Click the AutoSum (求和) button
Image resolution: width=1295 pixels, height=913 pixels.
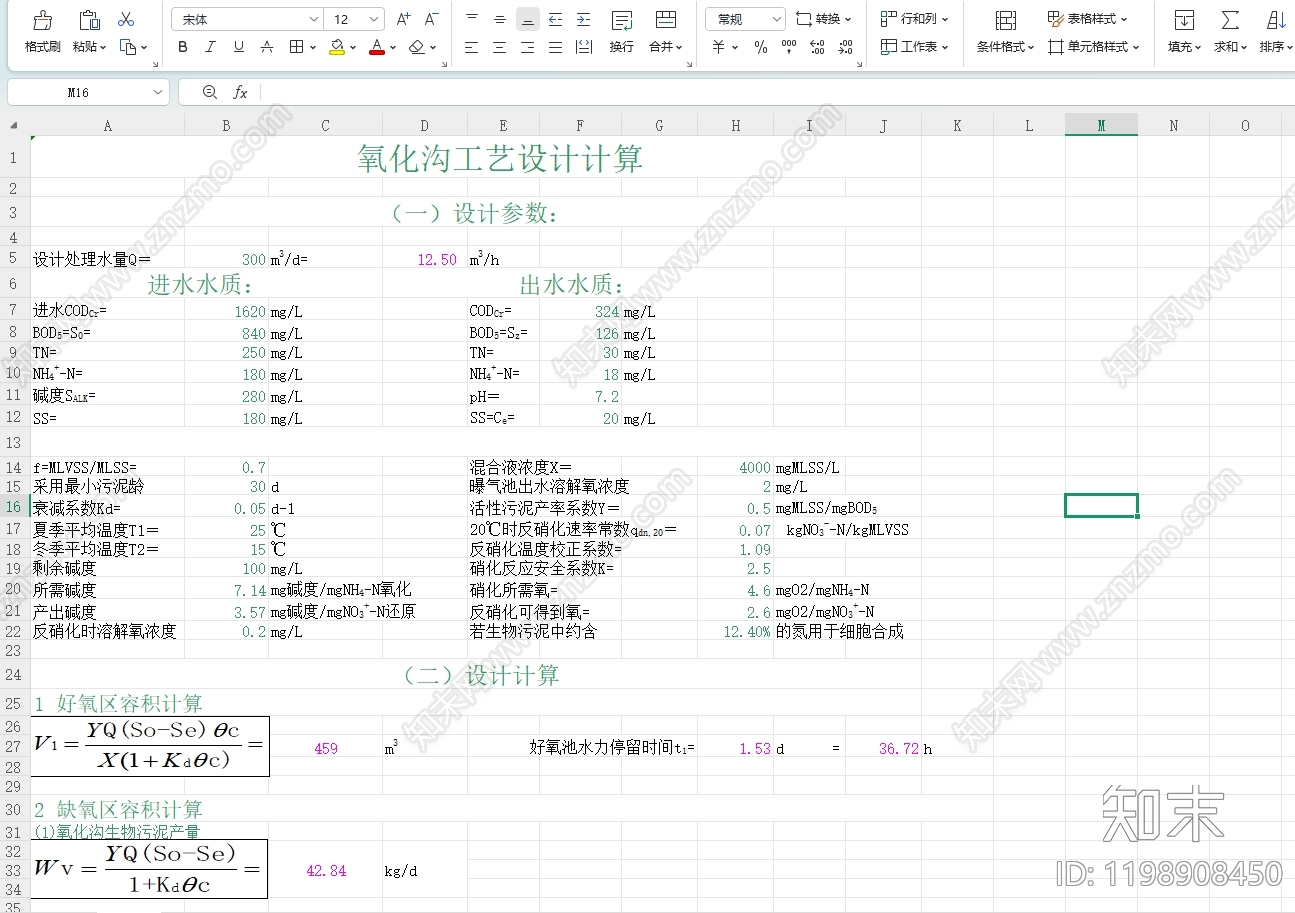1230,32
